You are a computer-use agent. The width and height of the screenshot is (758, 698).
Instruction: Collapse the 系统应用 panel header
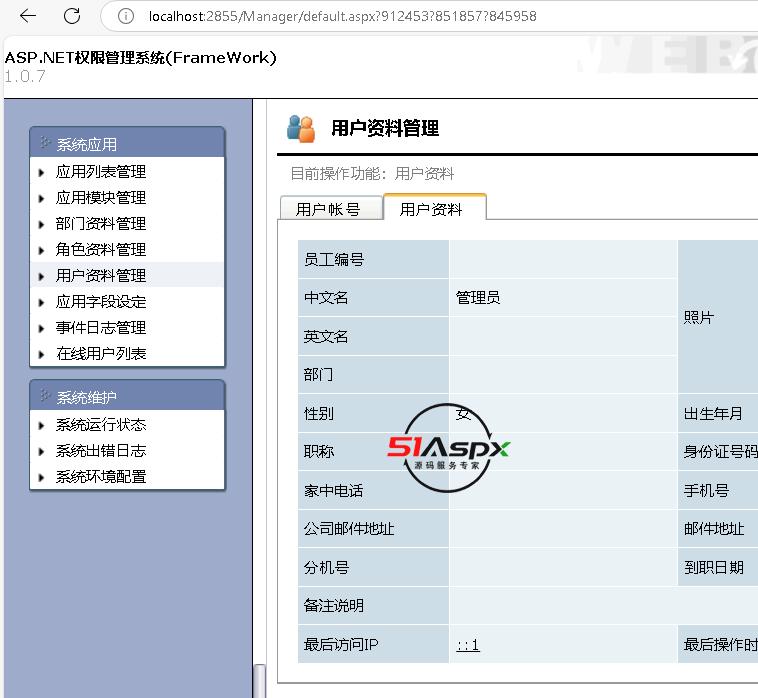click(x=127, y=143)
